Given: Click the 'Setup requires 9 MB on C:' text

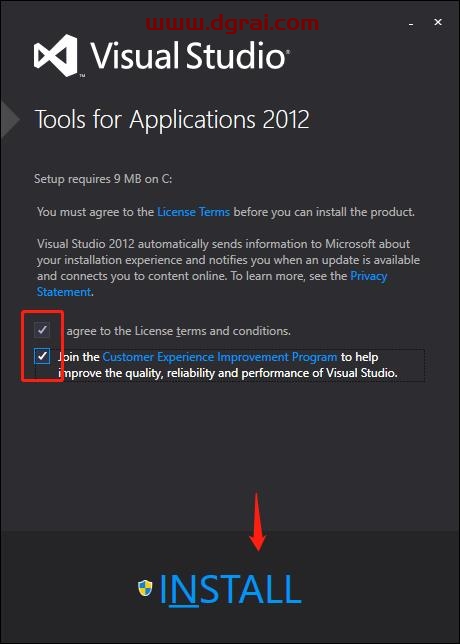Looking at the screenshot, I should [103, 179].
